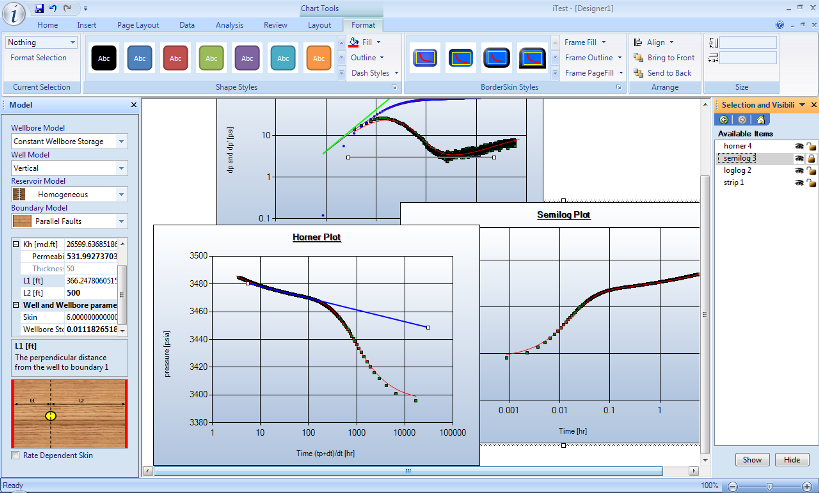
Task: Click the home icon in Selection pane
Action: pos(760,120)
